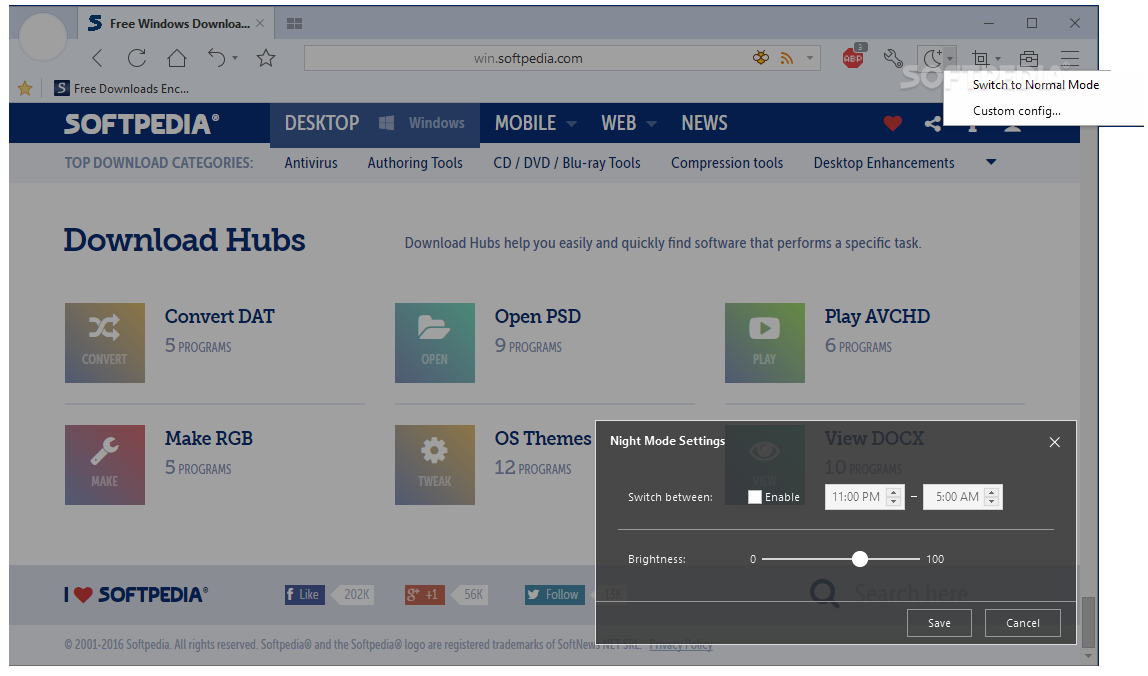
Task: Open the Antivirus category
Action: coord(311,163)
